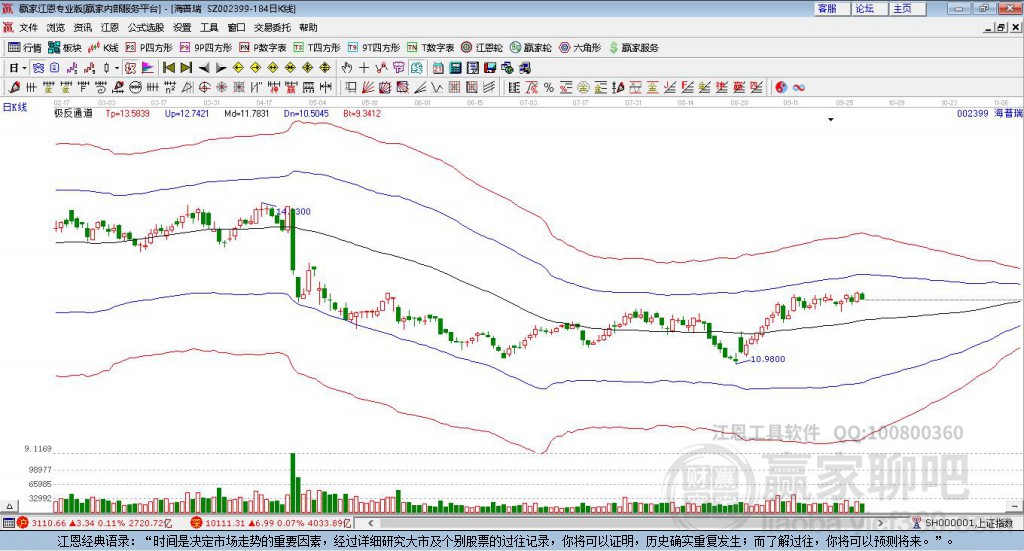Image resolution: width=1024 pixels, height=551 pixels.
Task: Open the 9P四方形 tool
Action: [206, 48]
